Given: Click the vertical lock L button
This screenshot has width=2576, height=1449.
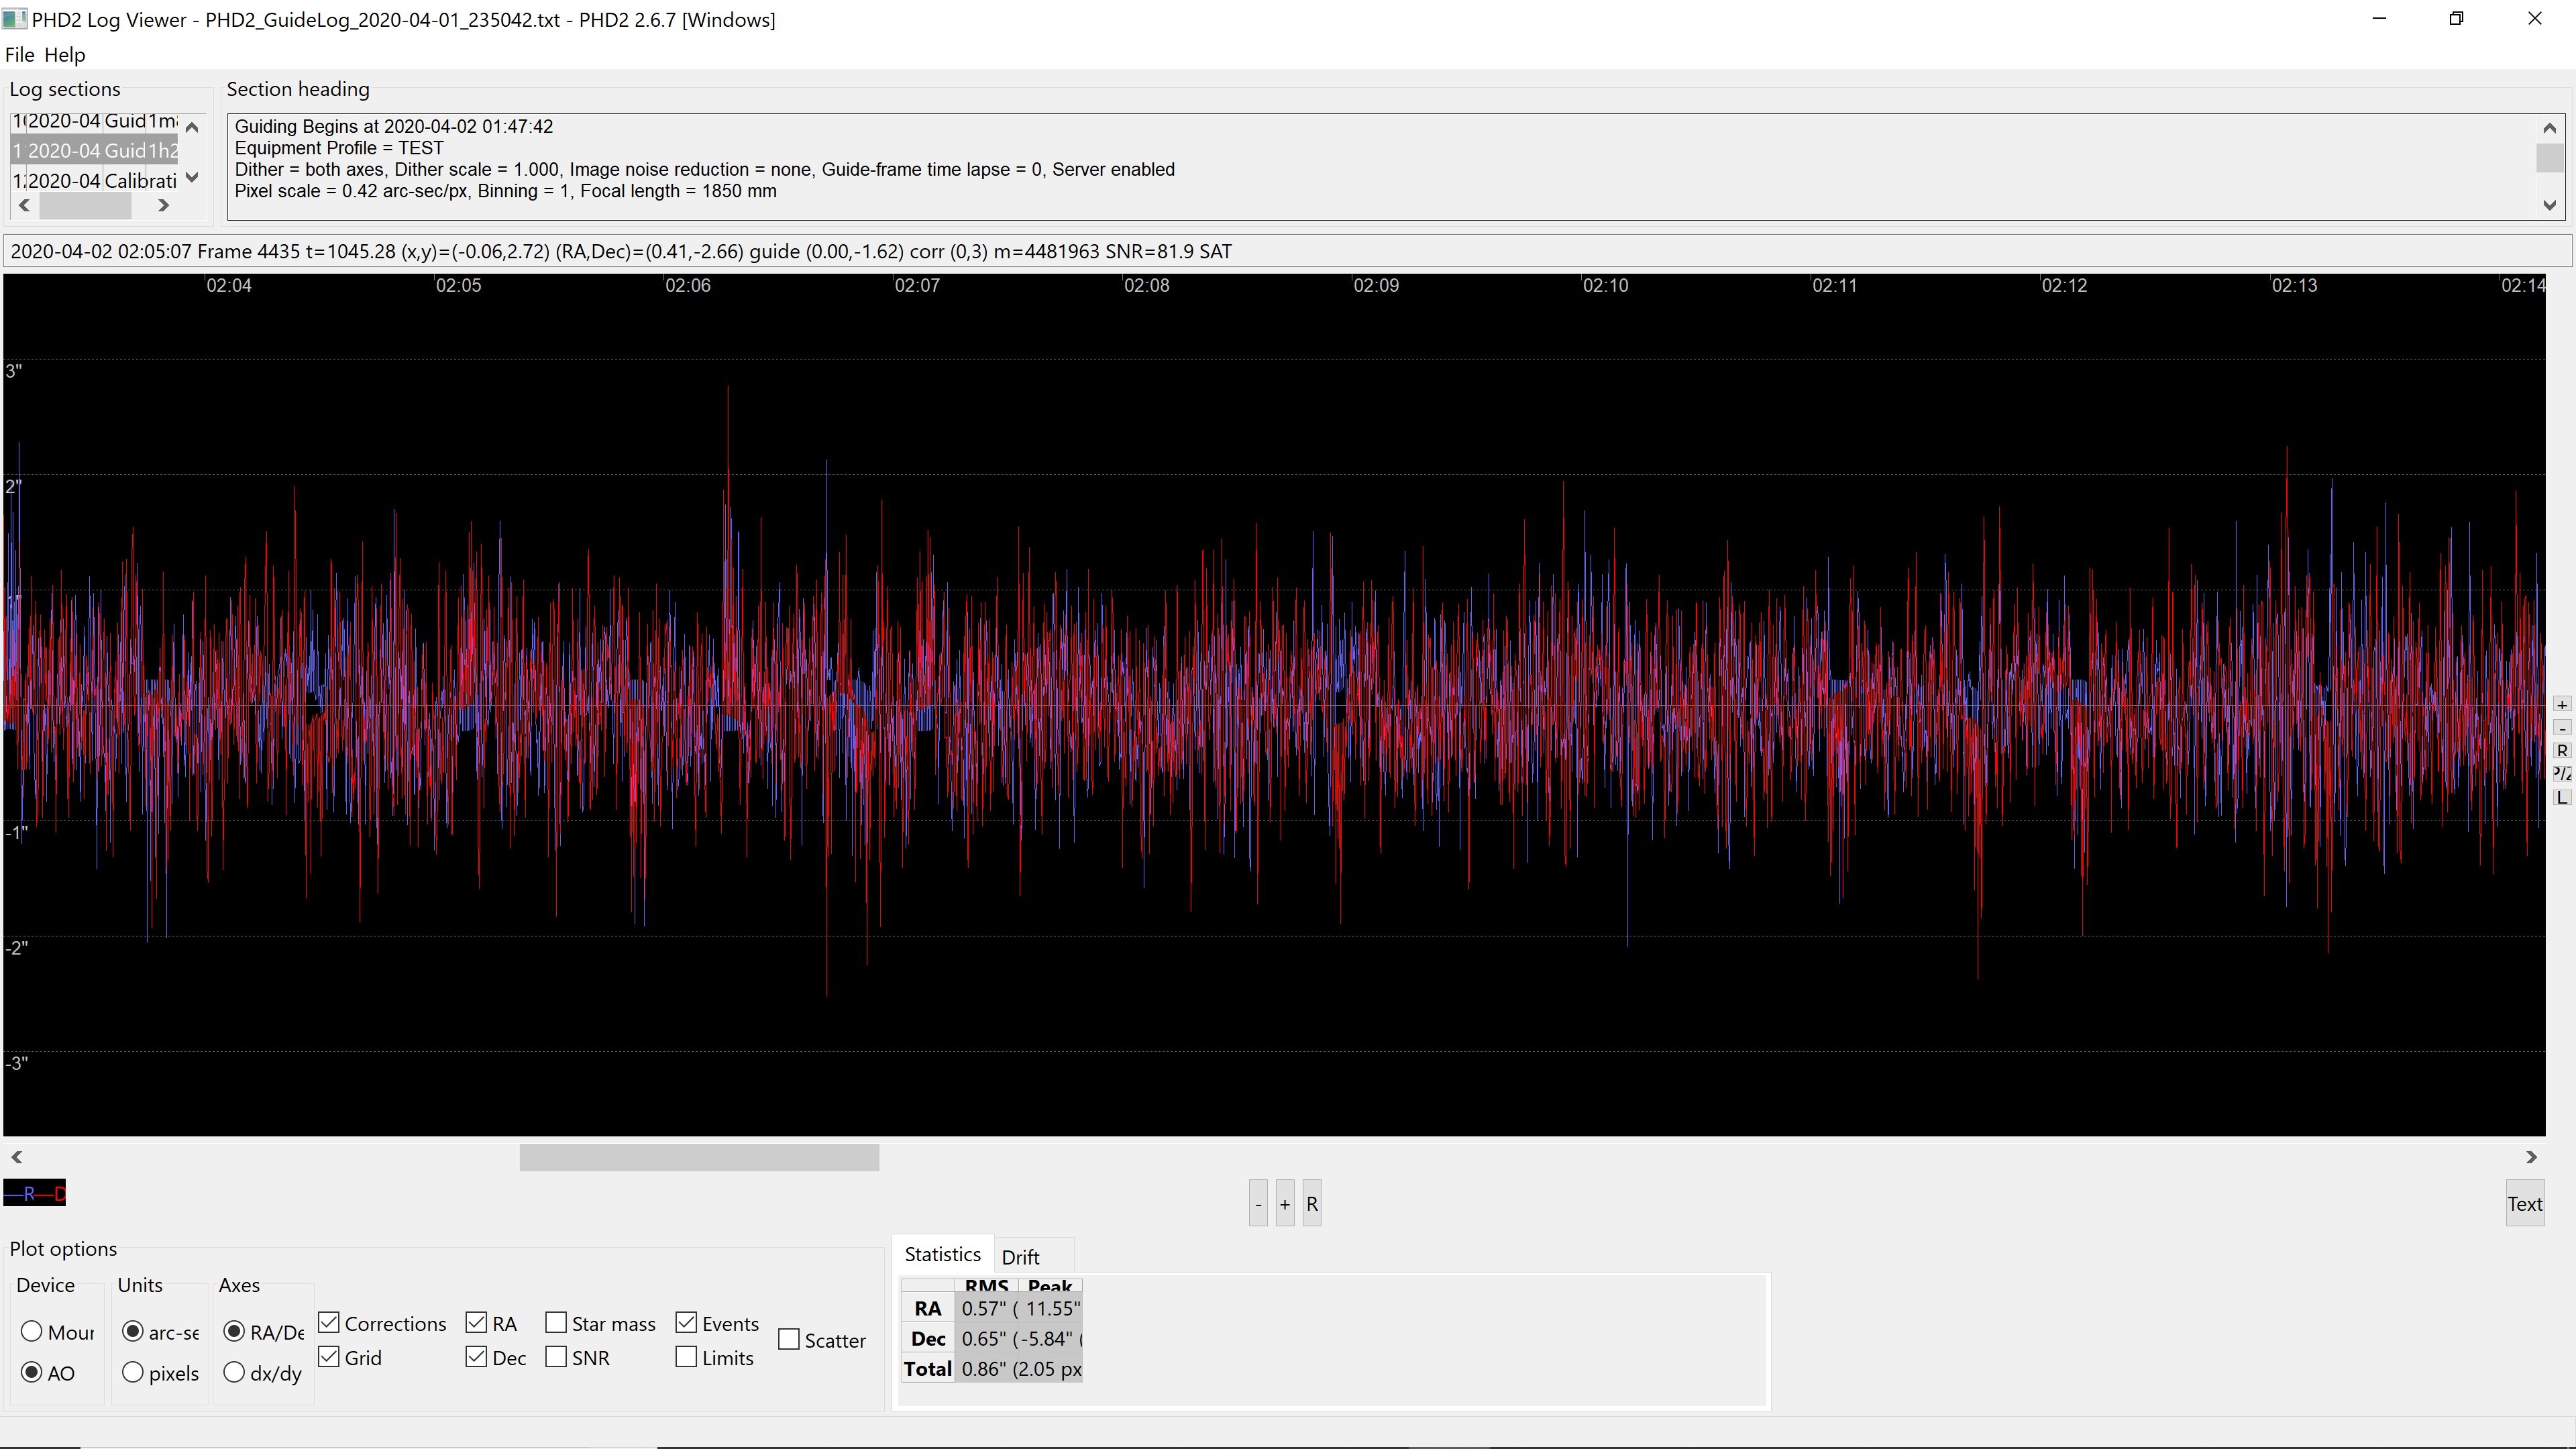Looking at the screenshot, I should [2561, 797].
